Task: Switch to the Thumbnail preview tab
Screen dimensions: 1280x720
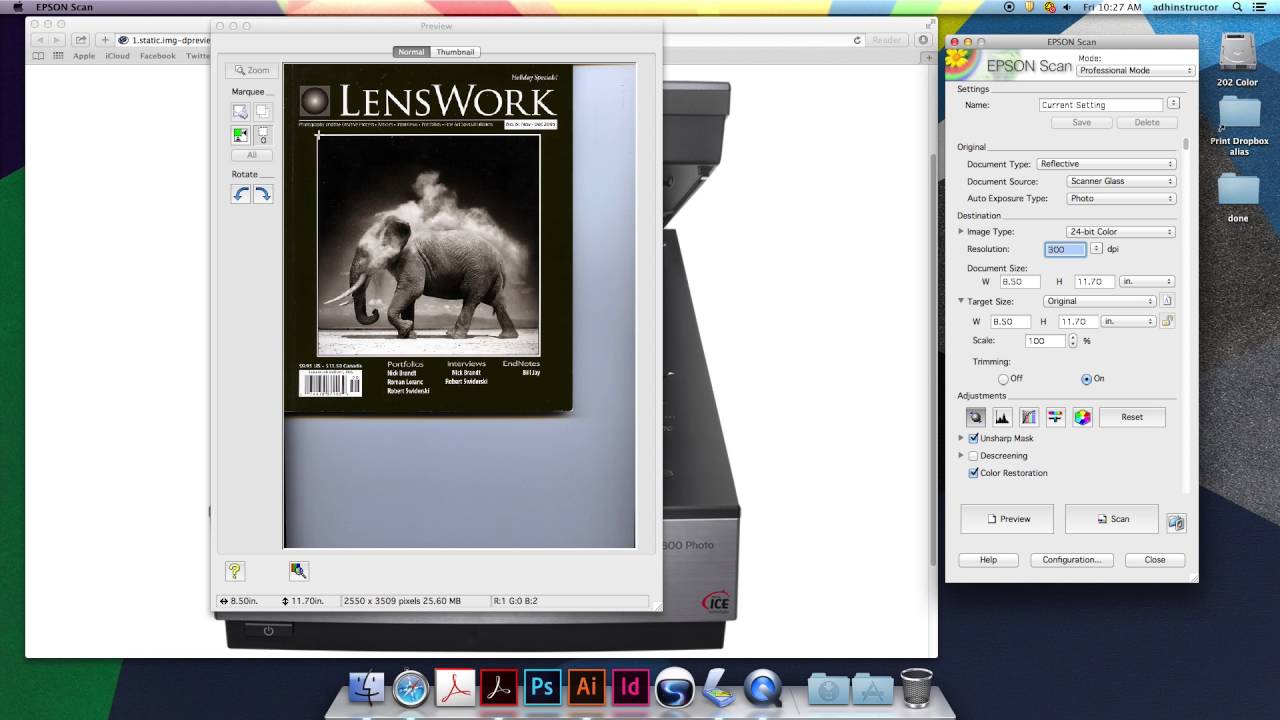Action: pyautogui.click(x=455, y=52)
